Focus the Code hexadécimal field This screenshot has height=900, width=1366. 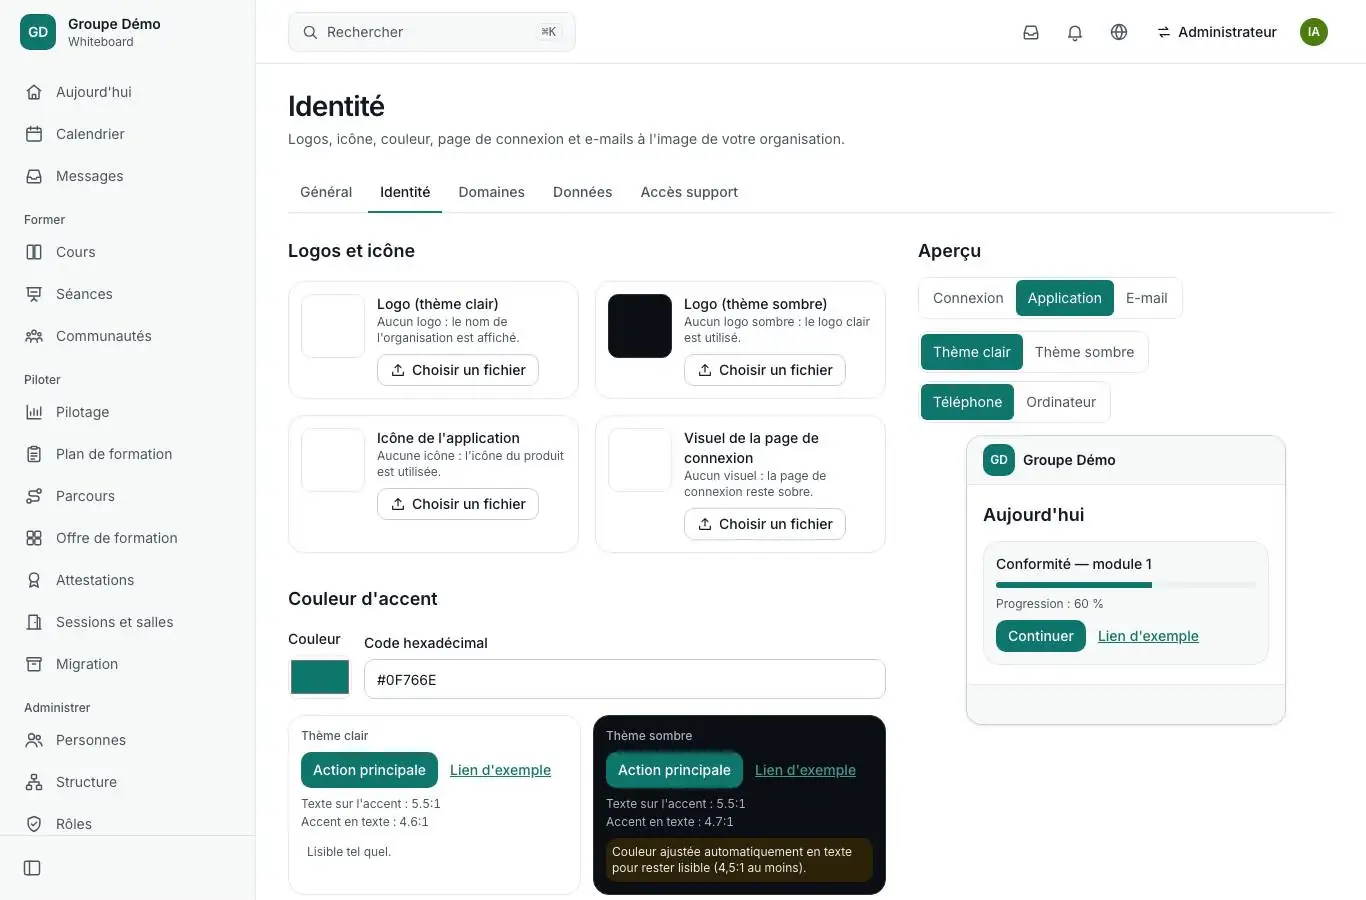pyautogui.click(x=625, y=679)
